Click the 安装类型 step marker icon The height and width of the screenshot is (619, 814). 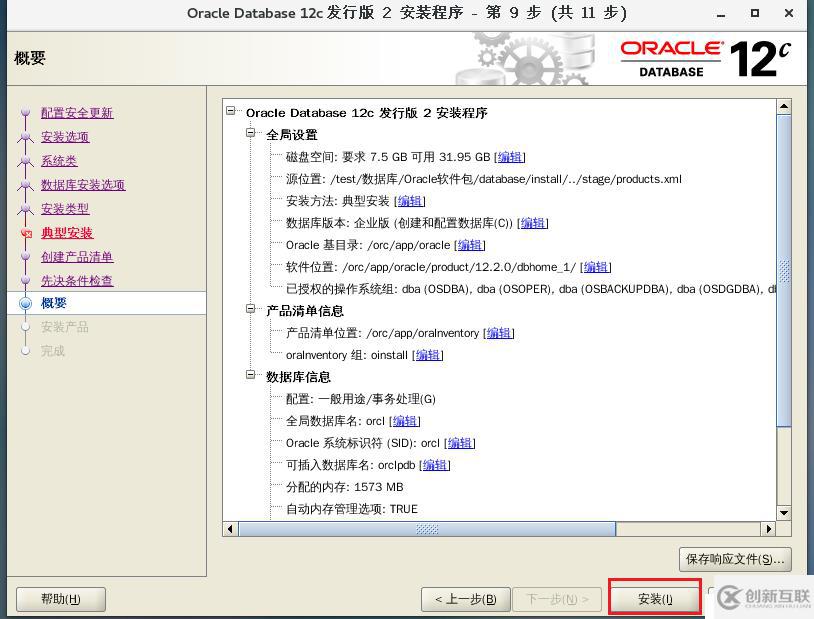coord(25,209)
